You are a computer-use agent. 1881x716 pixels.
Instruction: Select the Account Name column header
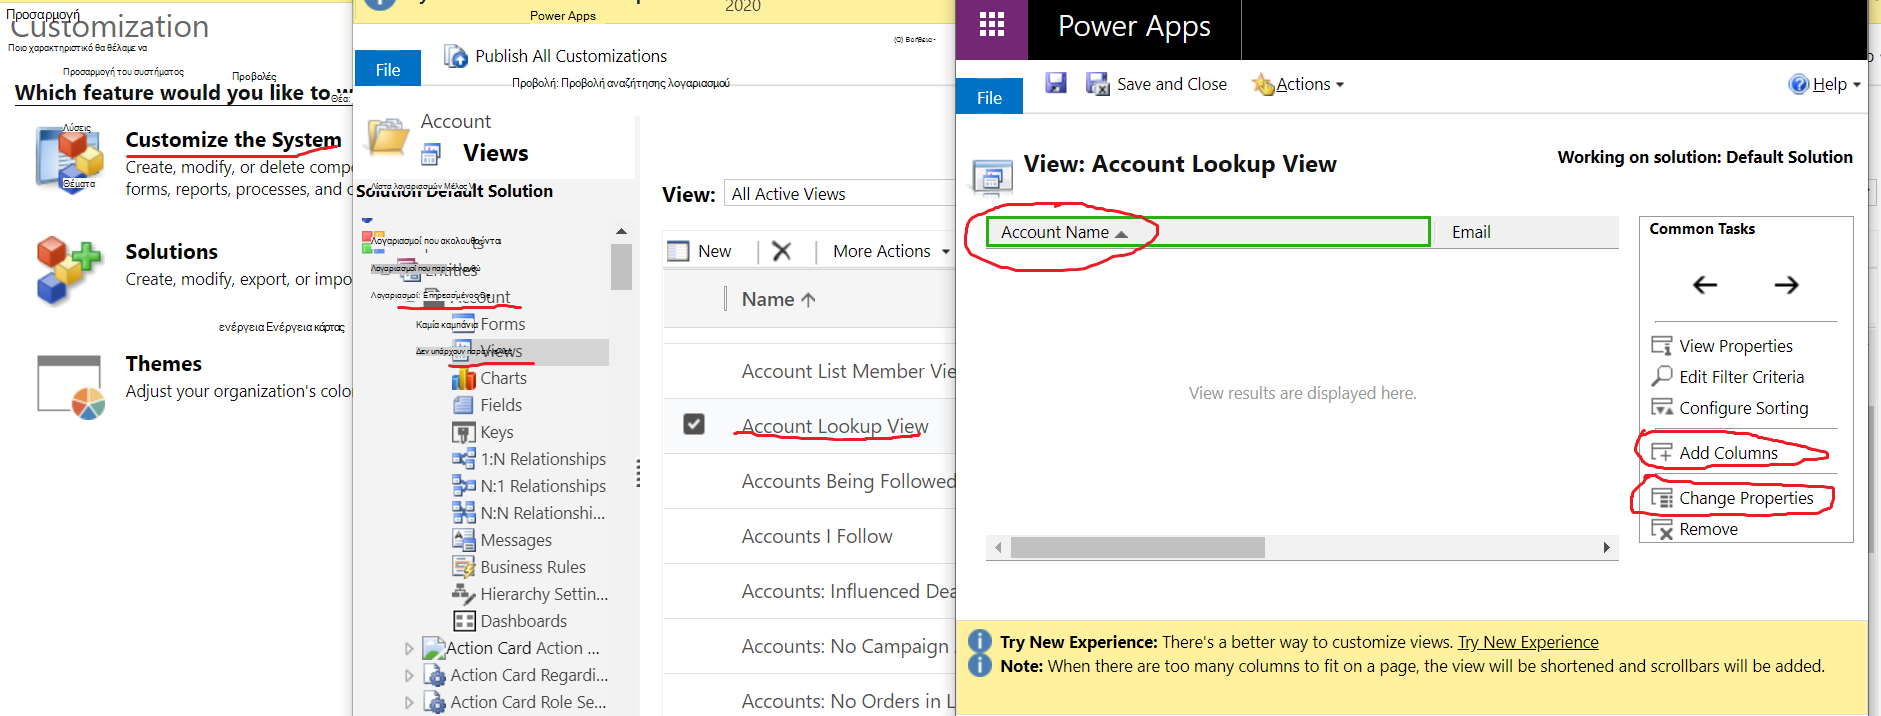pyautogui.click(x=1208, y=232)
